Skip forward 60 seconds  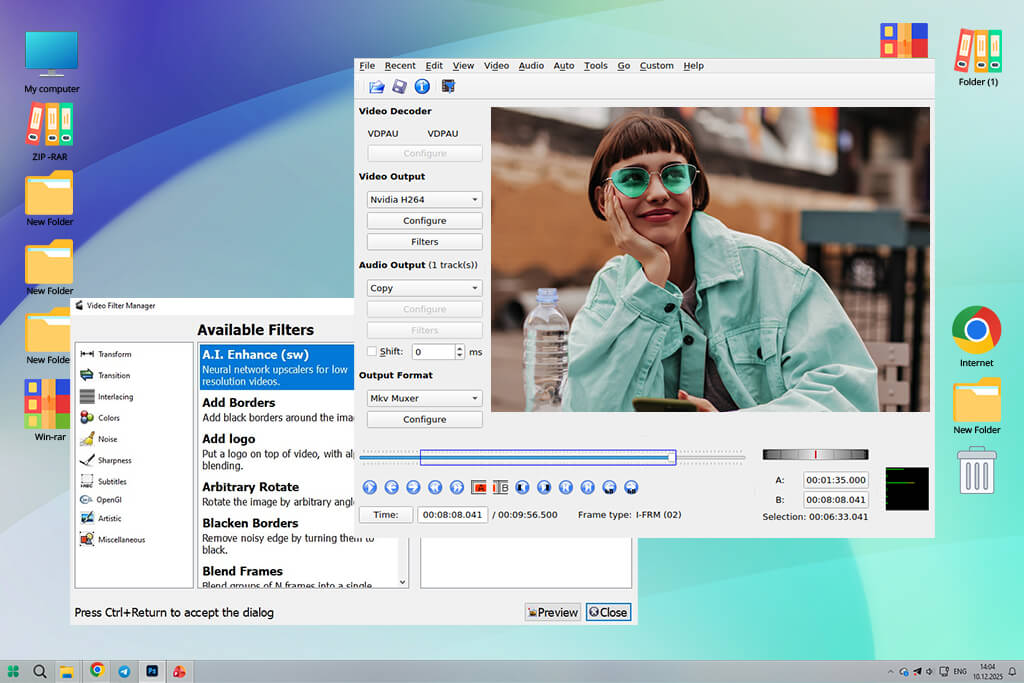coord(631,487)
